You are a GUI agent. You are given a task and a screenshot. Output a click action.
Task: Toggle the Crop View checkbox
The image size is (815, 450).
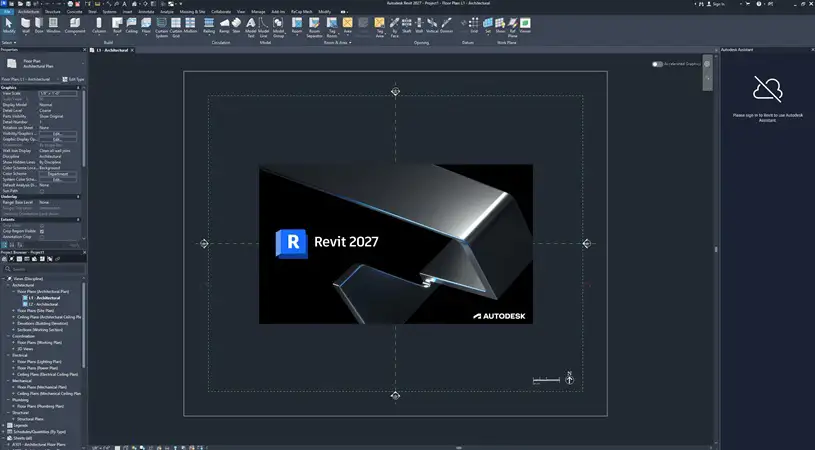point(42,226)
